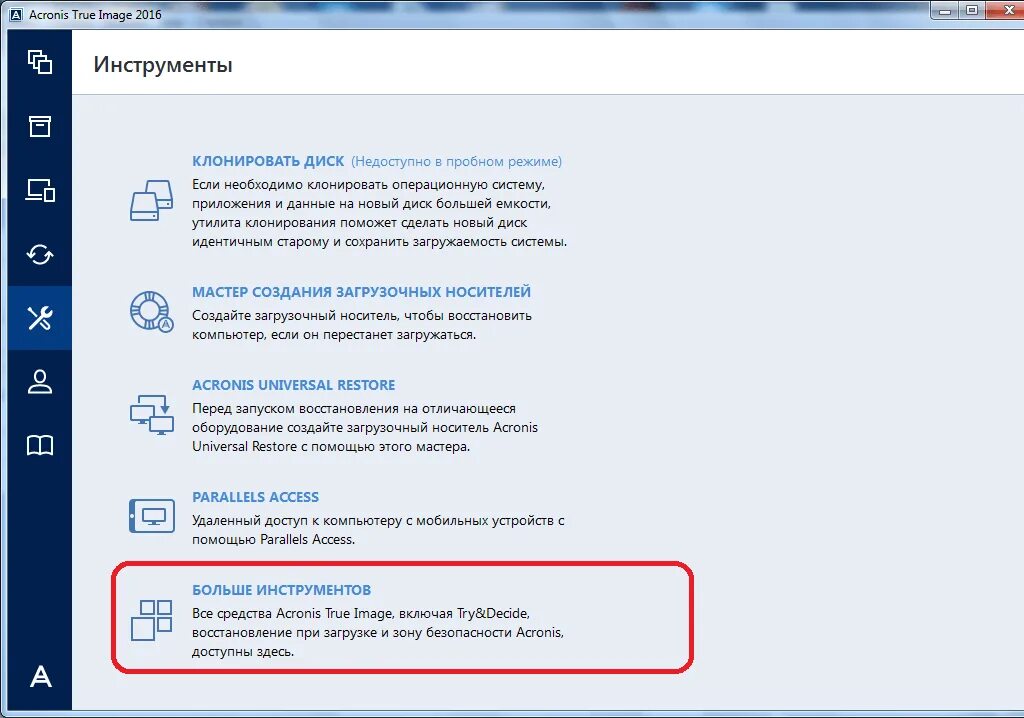
Task: Open БОЛЬШЕ ИНСТРУМЕНТОВ
Action: click(281, 589)
